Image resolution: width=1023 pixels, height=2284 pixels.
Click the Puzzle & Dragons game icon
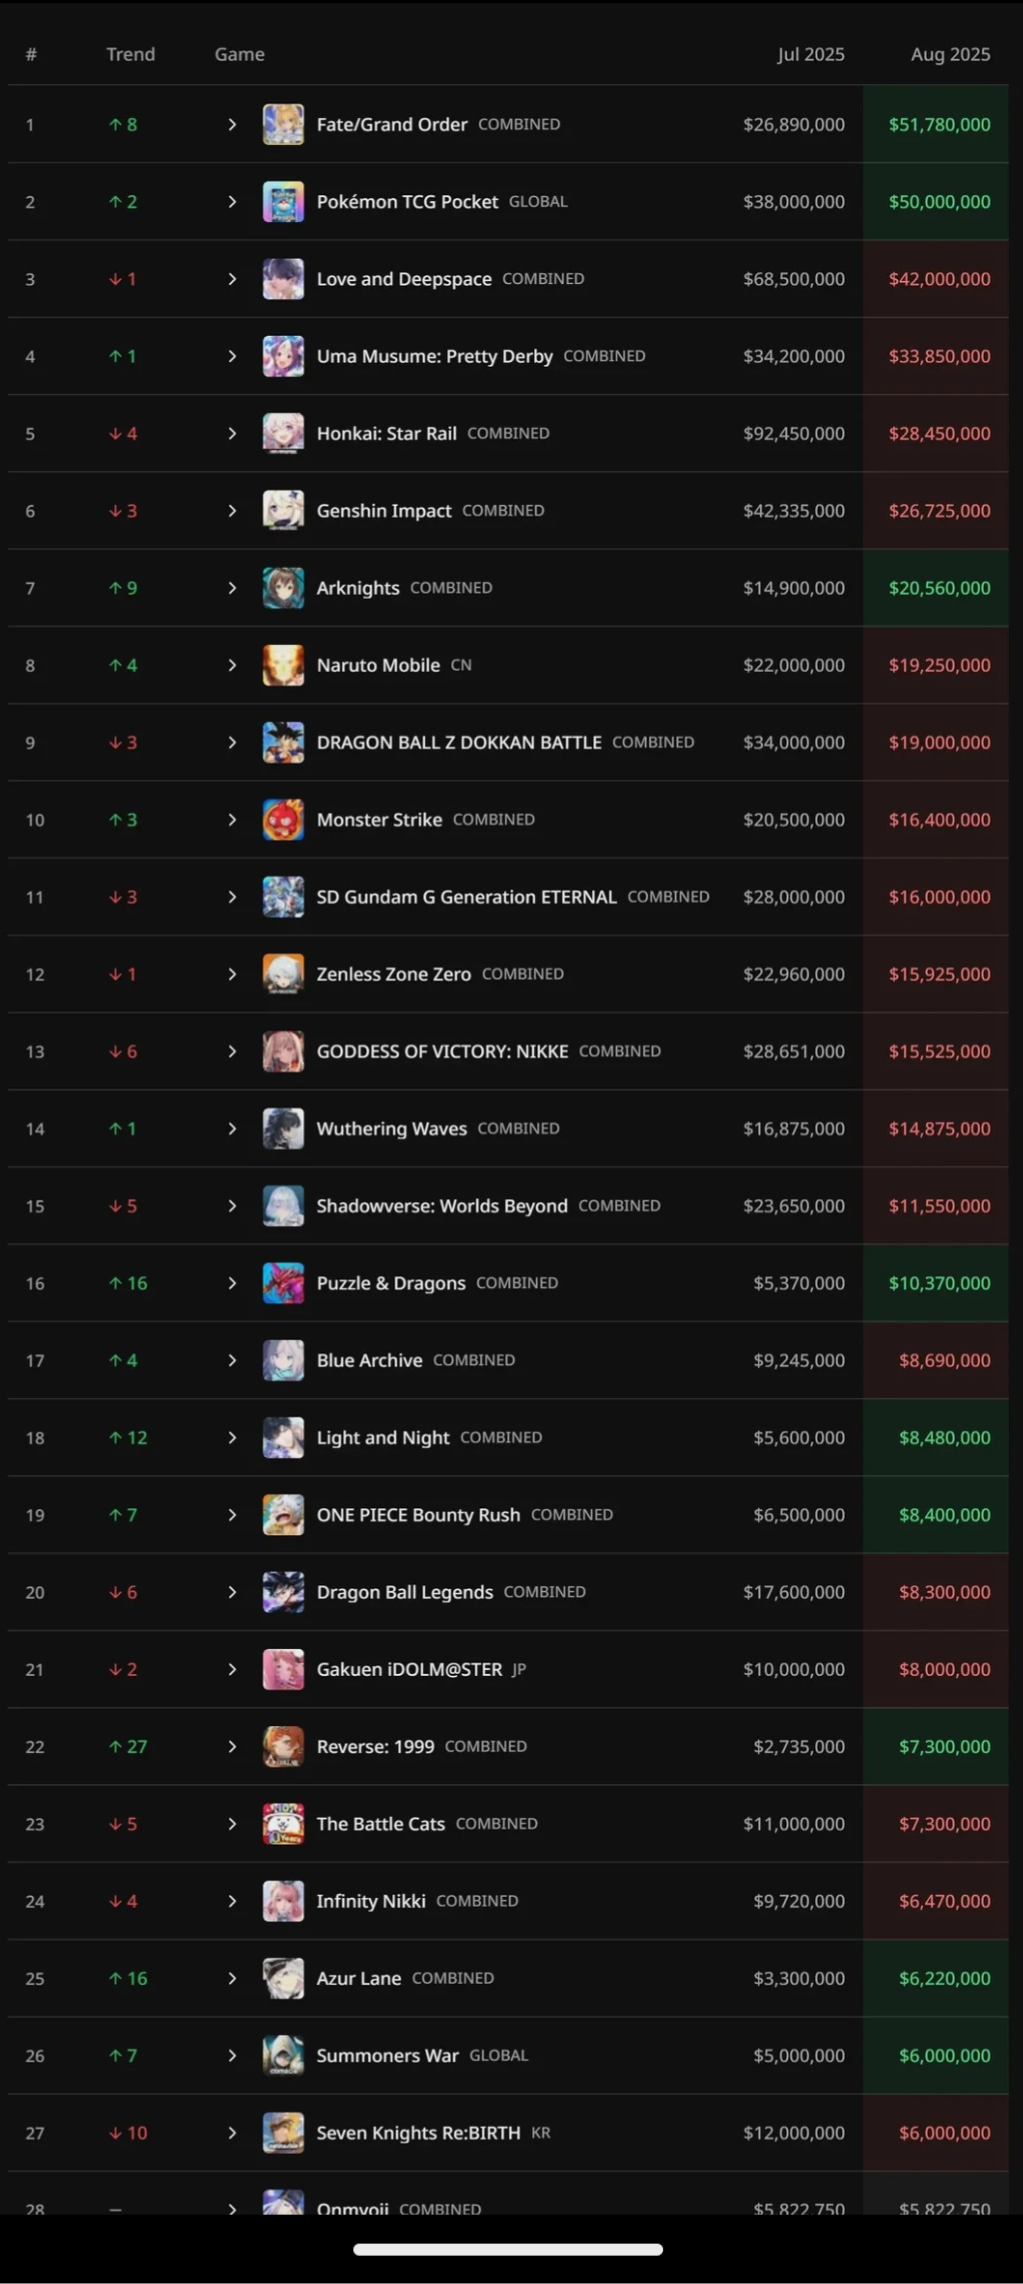tap(283, 1283)
